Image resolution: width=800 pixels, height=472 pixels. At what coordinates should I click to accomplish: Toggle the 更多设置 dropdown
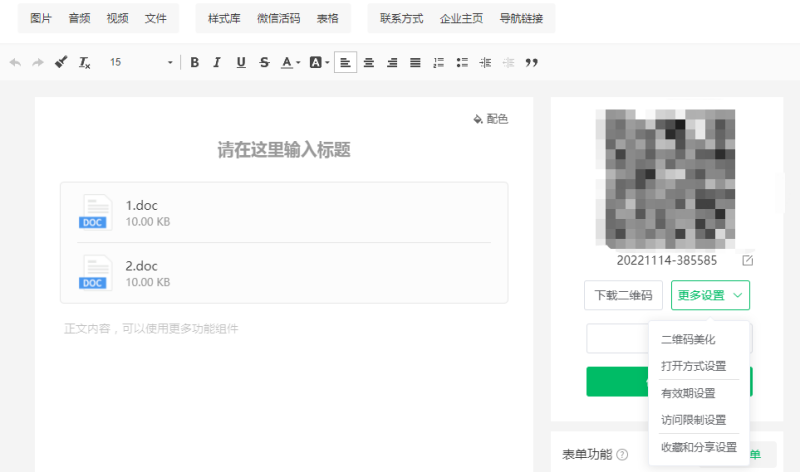point(710,295)
